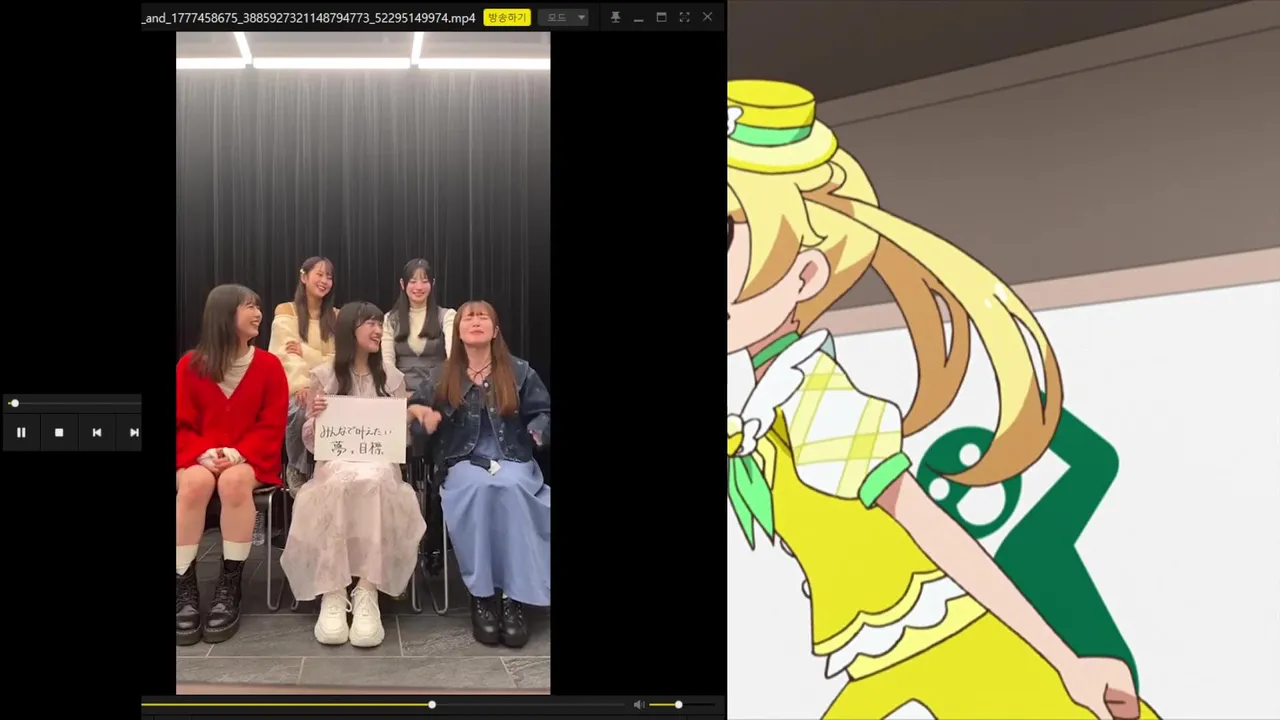Maximize the video player window
Viewport: 1280px width, 720px height.
(661, 17)
